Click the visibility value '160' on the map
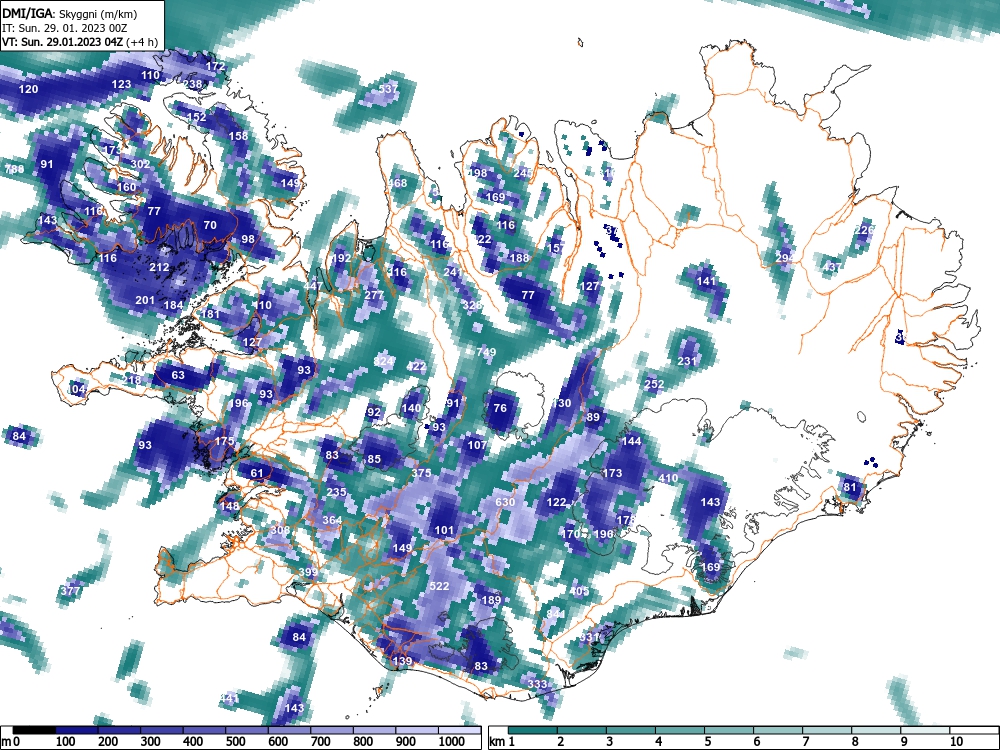This screenshot has width=1000, height=750. coord(126,188)
